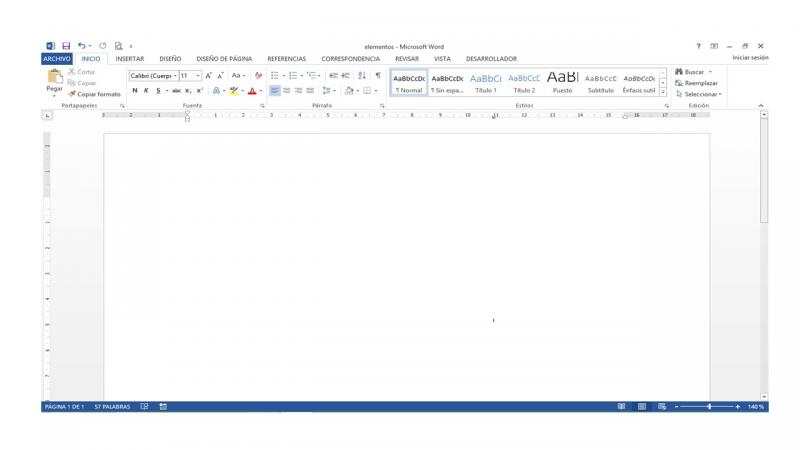The height and width of the screenshot is (450, 800).
Task: Click the zoom slider in status bar
Action: coord(711,406)
